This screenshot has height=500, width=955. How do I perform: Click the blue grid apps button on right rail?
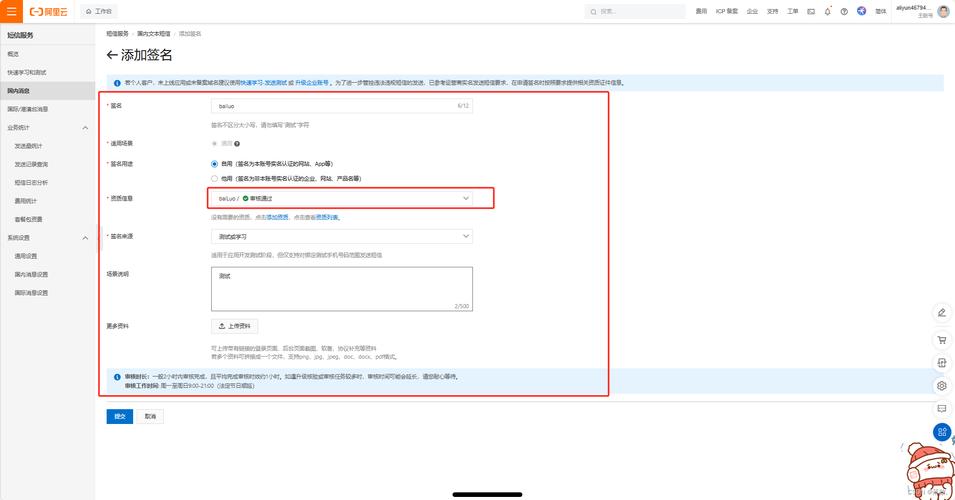click(x=942, y=432)
